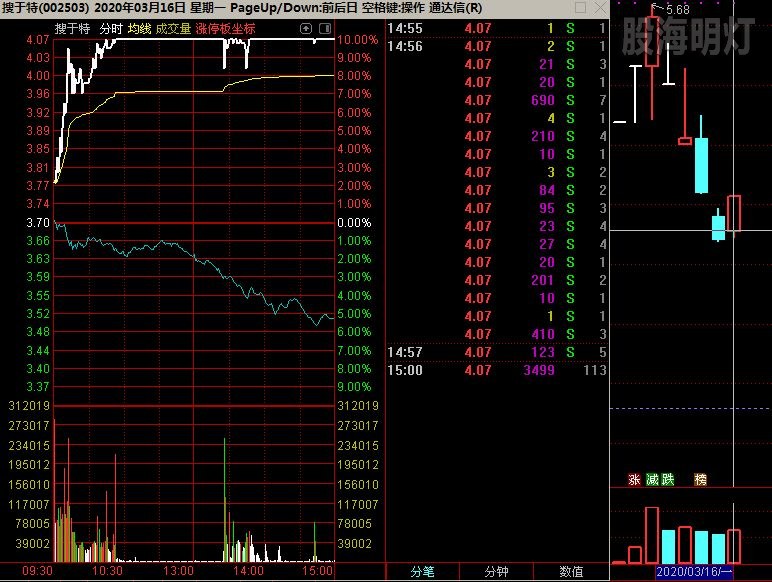Click the 减 marker icon

652,479
